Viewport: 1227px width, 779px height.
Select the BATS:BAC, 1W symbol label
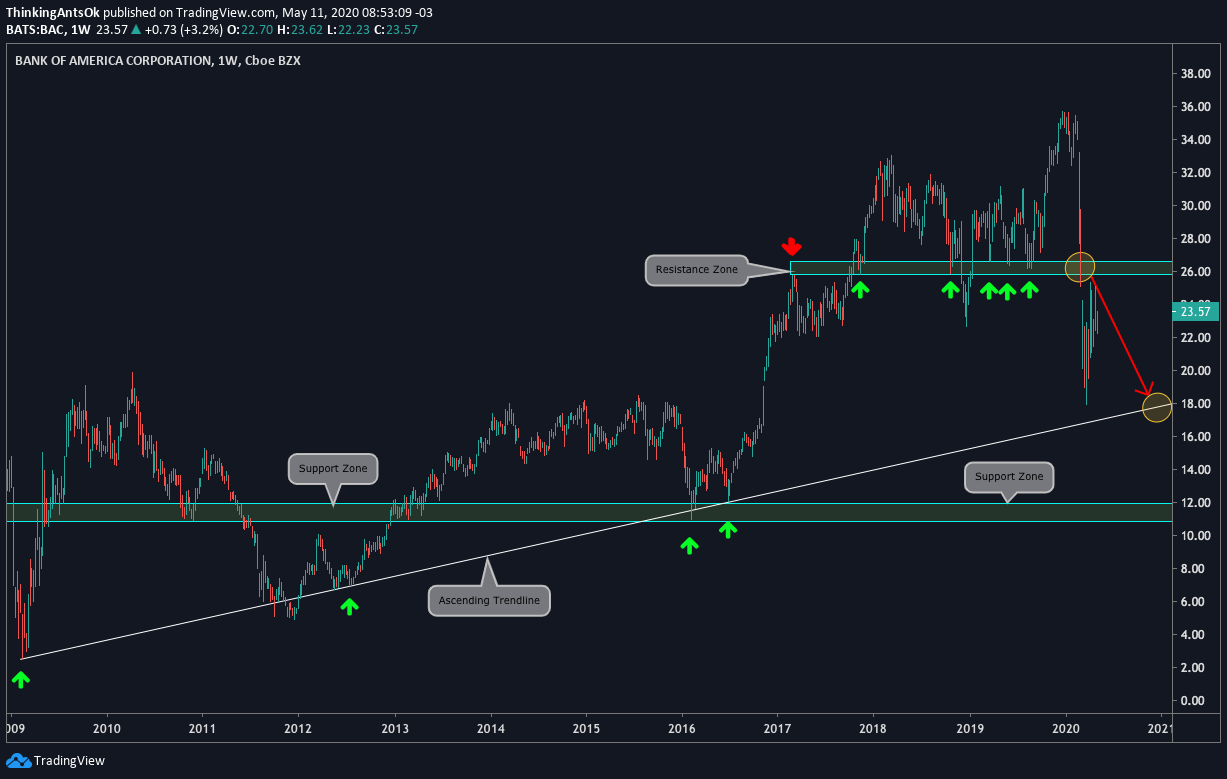click(48, 30)
